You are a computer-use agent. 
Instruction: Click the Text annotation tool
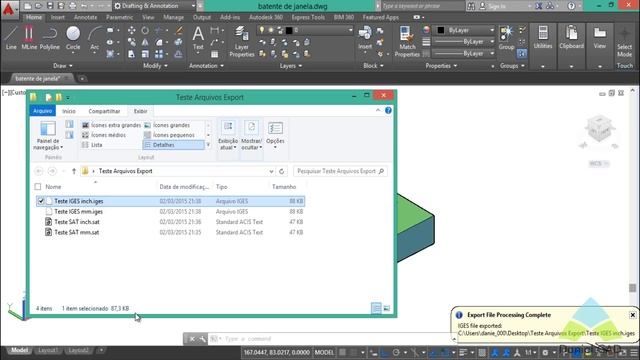198,38
